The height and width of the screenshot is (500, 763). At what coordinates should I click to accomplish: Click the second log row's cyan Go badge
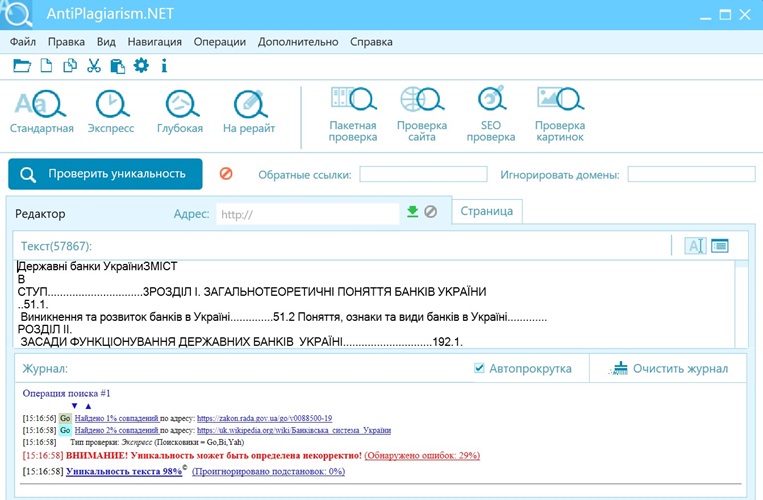click(65, 430)
